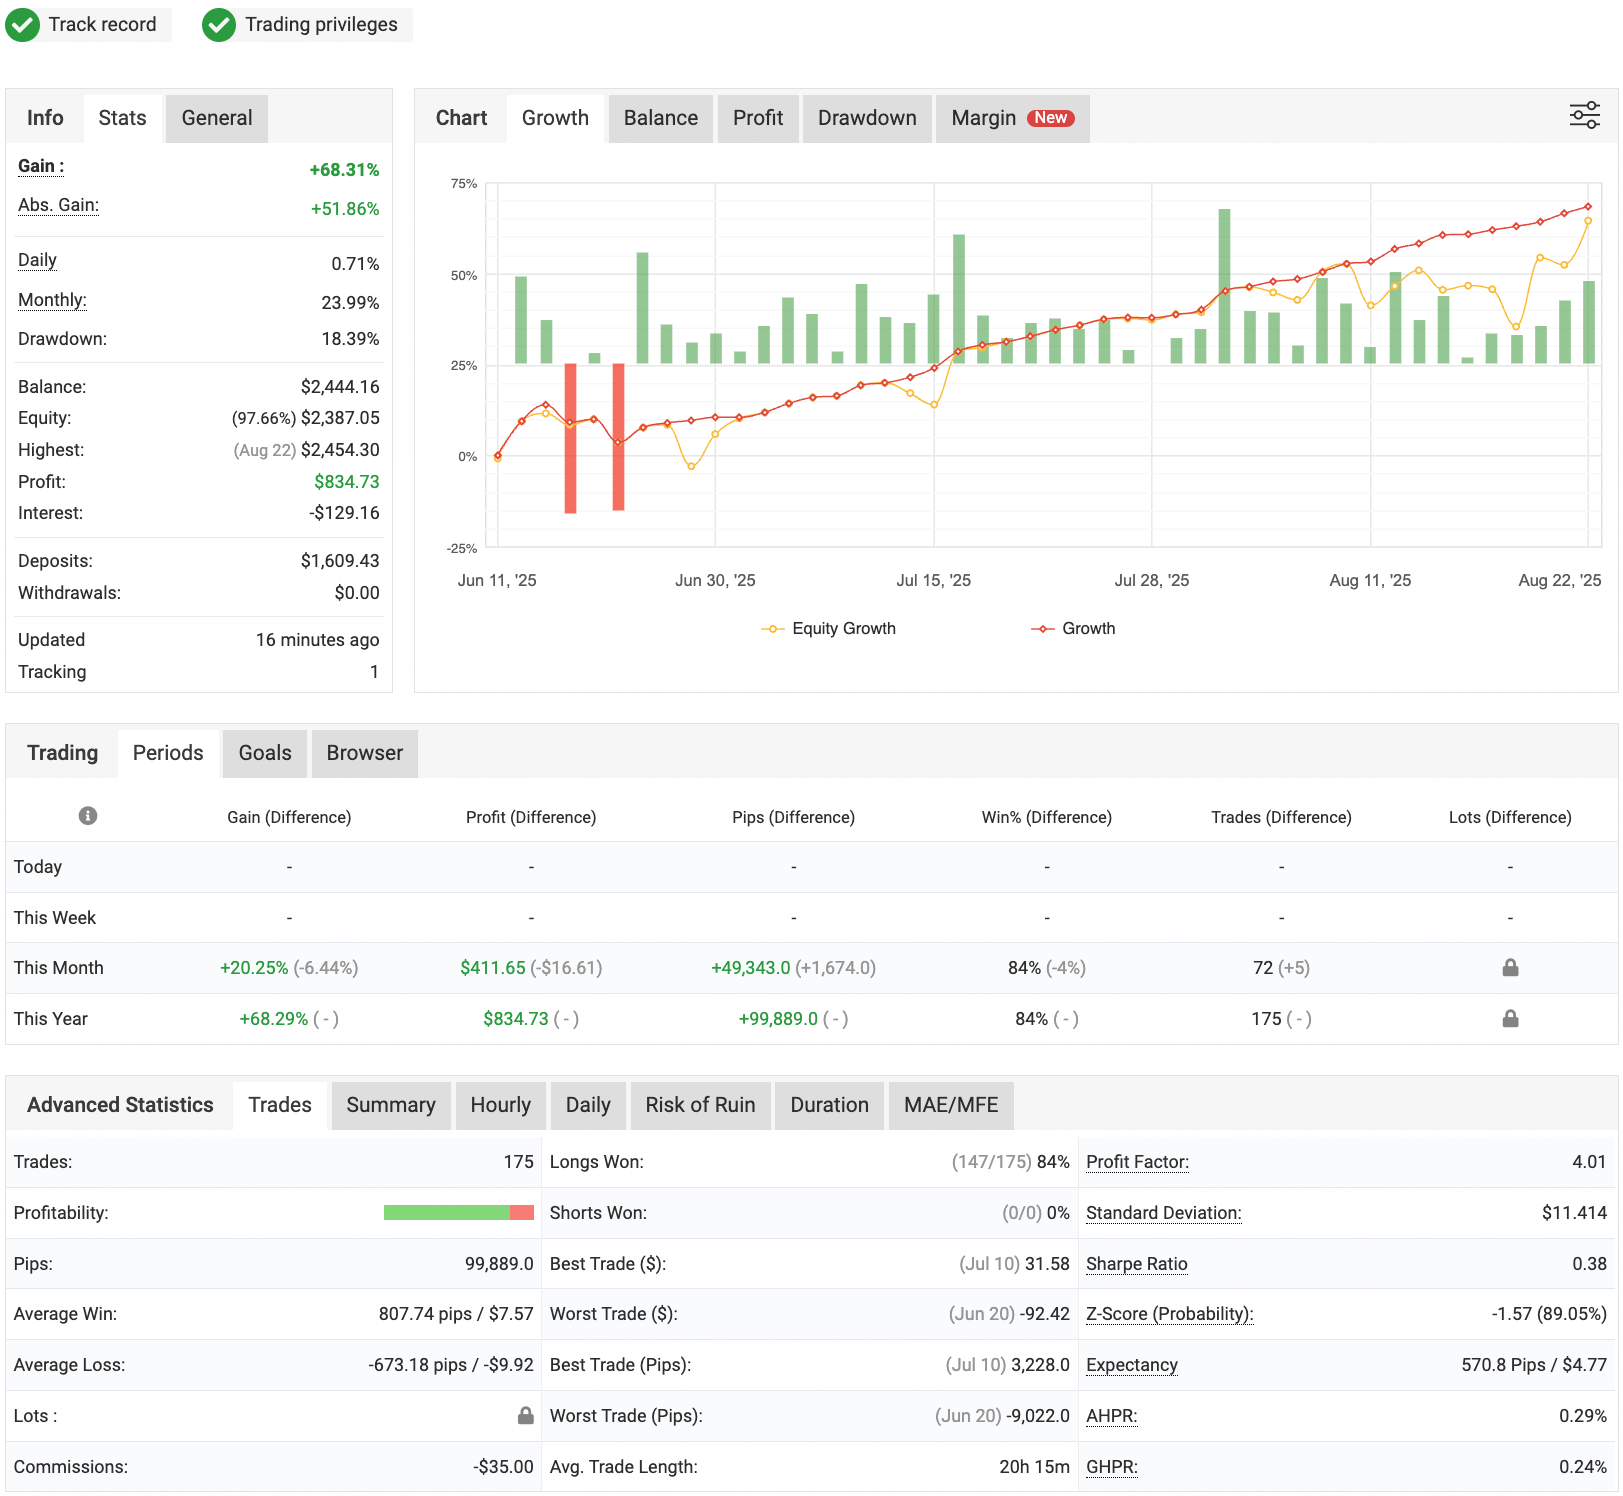Open the Duration statistics tab

click(x=830, y=1105)
